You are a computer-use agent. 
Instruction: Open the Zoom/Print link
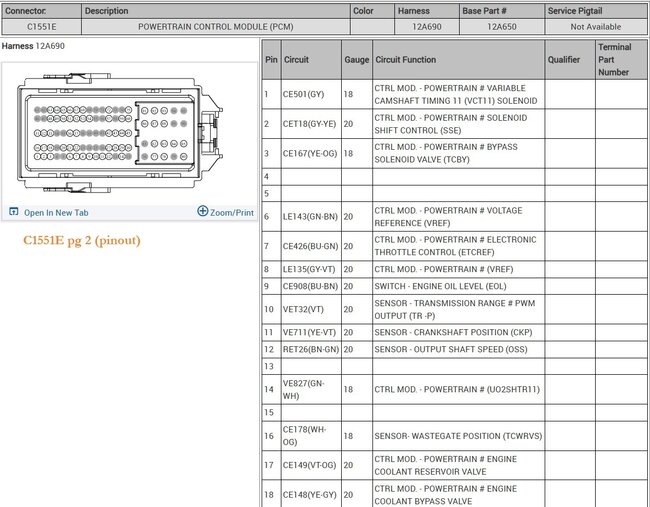232,213
